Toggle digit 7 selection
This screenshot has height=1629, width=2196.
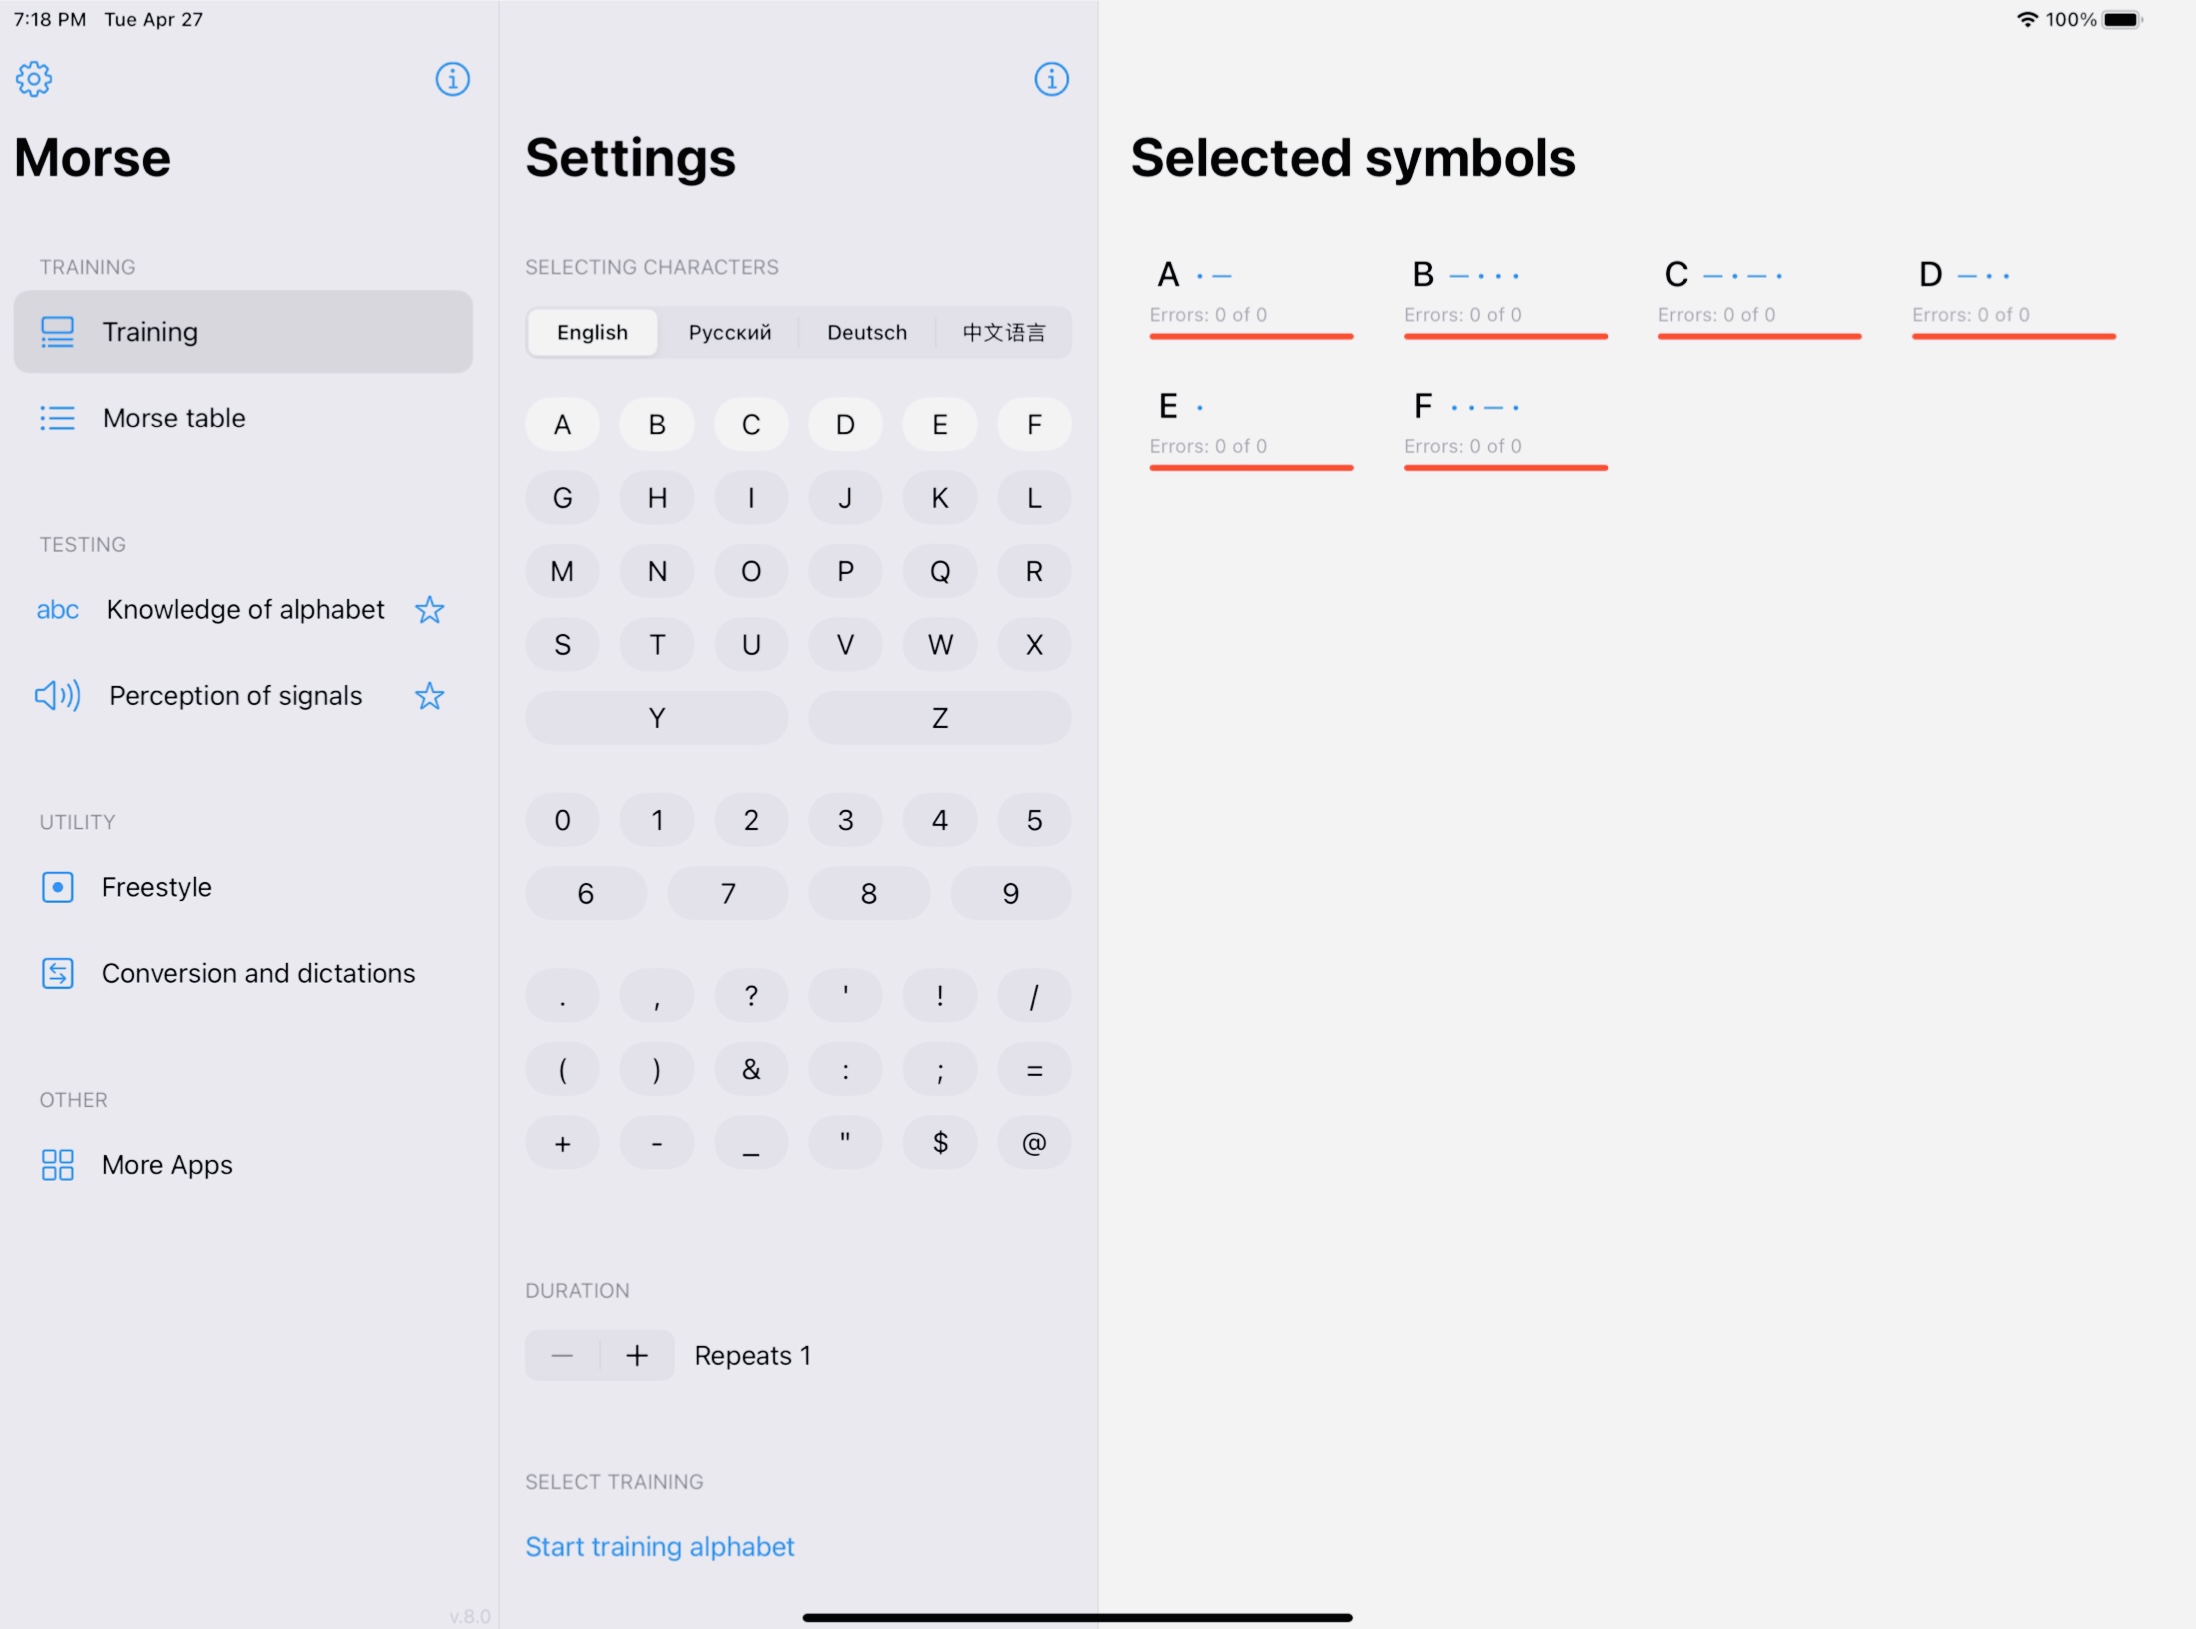click(x=727, y=893)
